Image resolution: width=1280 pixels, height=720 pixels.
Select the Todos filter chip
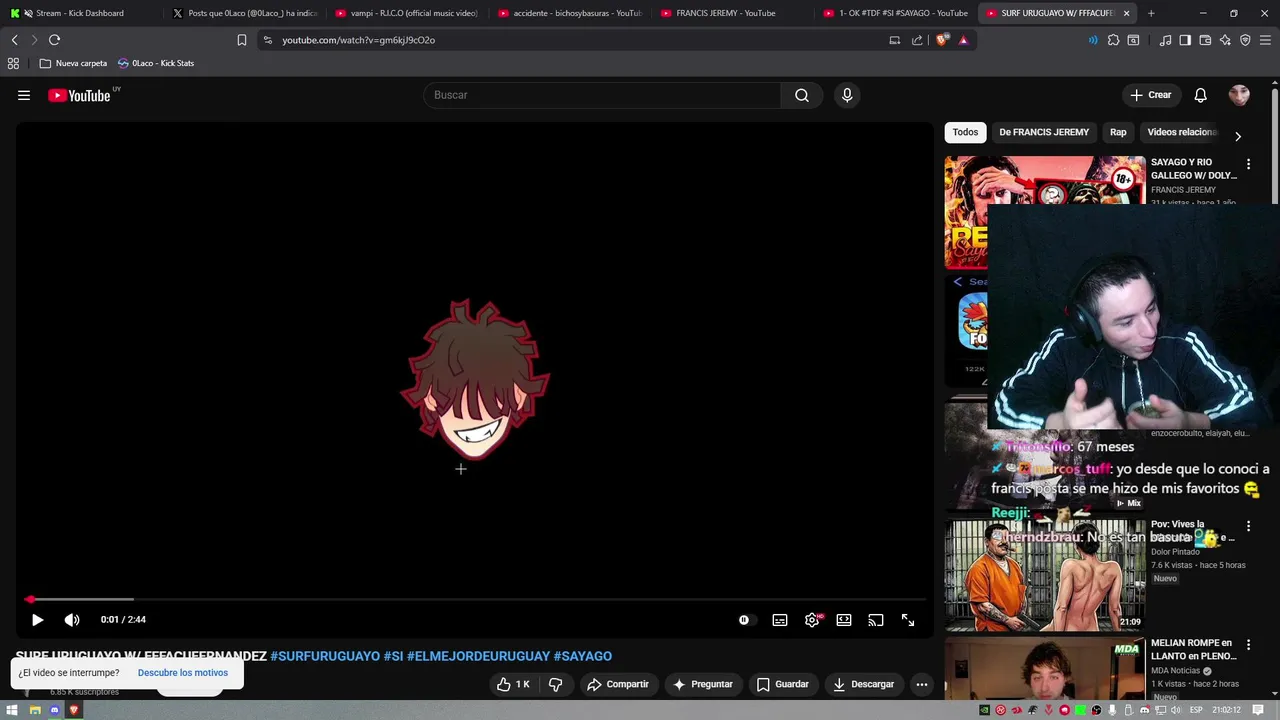coord(965,132)
